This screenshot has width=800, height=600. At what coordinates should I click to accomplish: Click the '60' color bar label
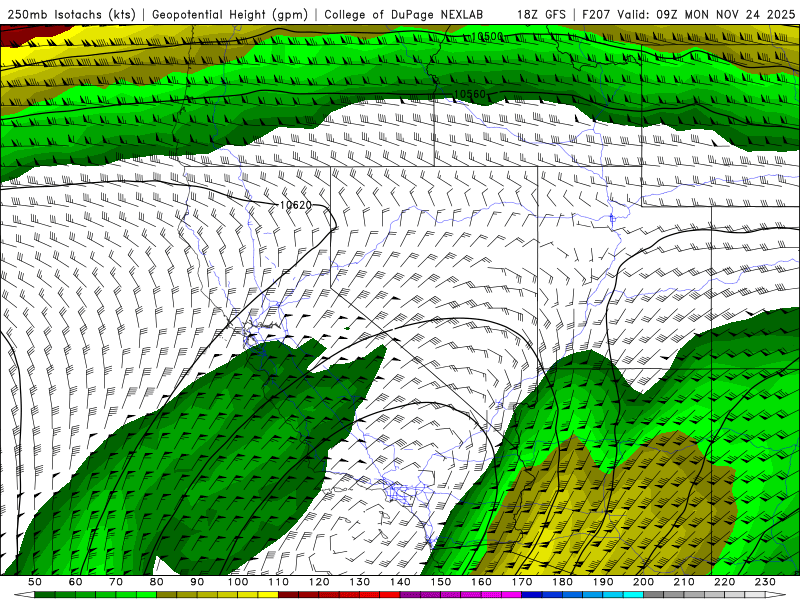click(x=75, y=582)
